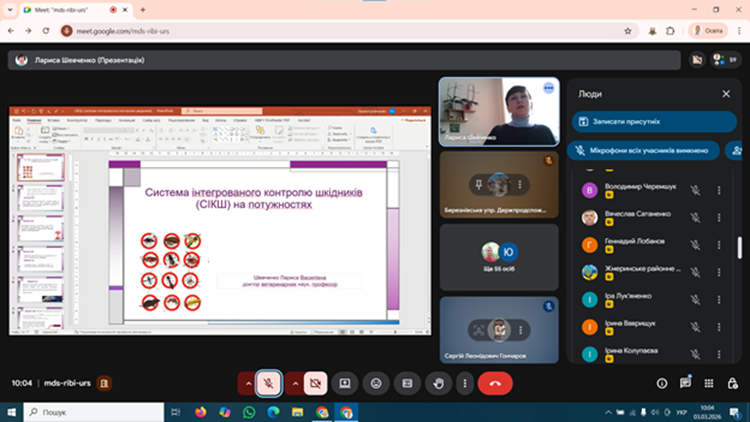Click the Записати присутніх button
This screenshot has width=750, height=422.
(x=654, y=122)
